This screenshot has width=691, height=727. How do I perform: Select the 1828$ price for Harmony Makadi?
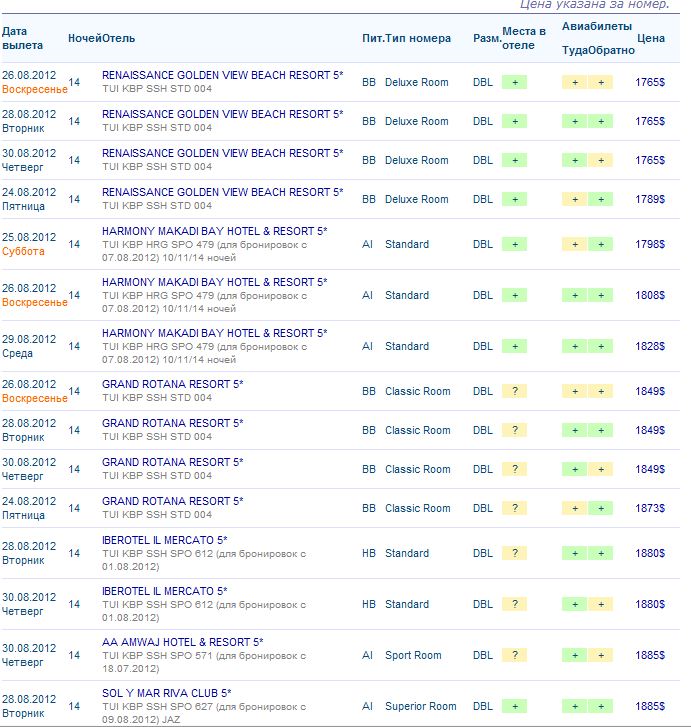[x=649, y=346]
